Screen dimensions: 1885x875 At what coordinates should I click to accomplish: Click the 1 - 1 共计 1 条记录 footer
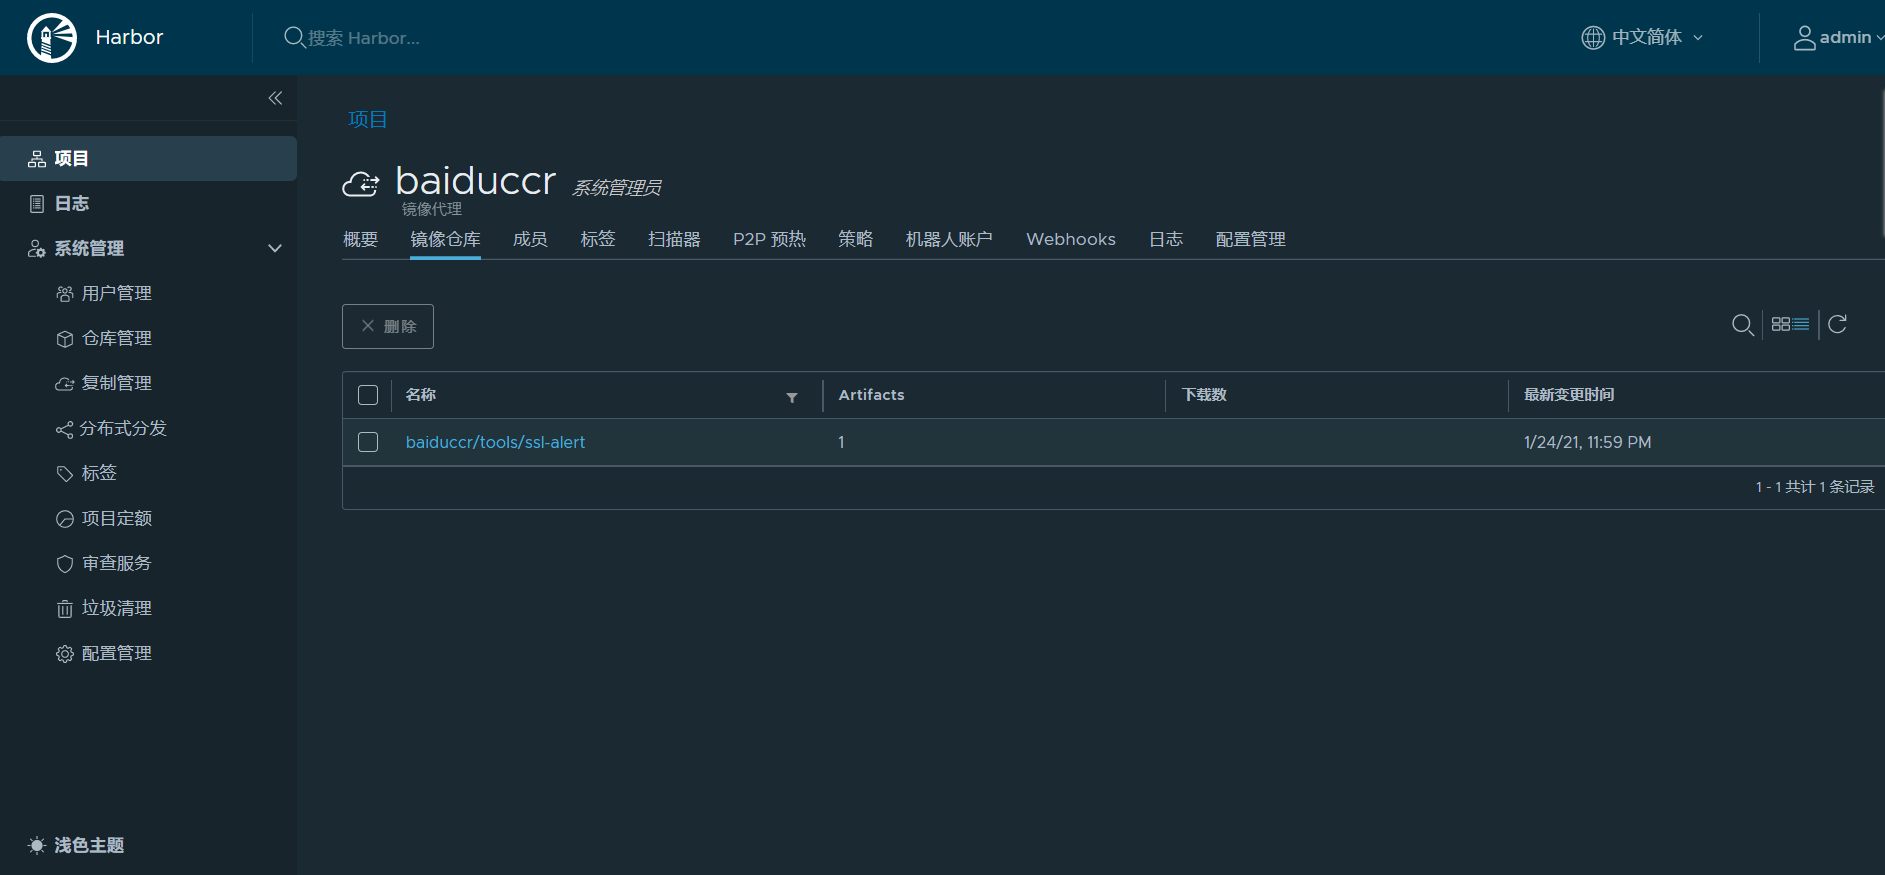(x=1814, y=487)
